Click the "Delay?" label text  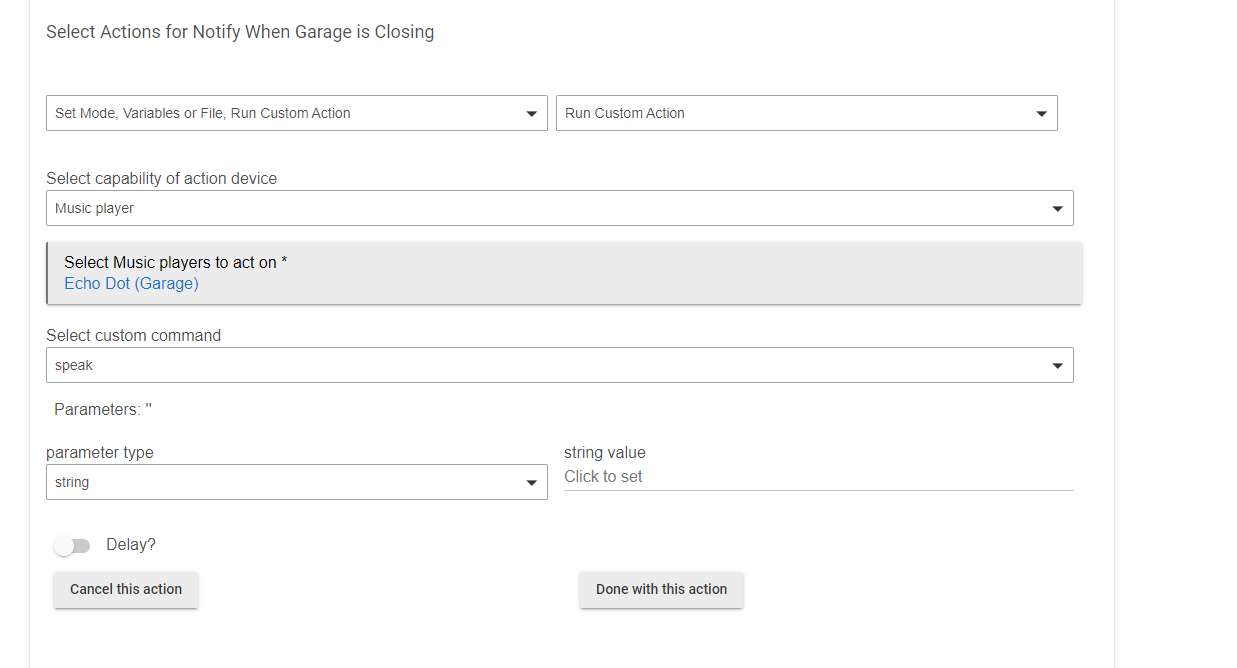[131, 545]
